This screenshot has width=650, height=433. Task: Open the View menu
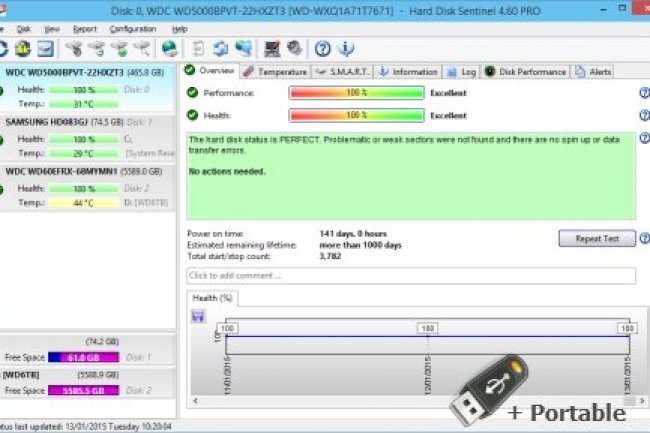coord(52,29)
